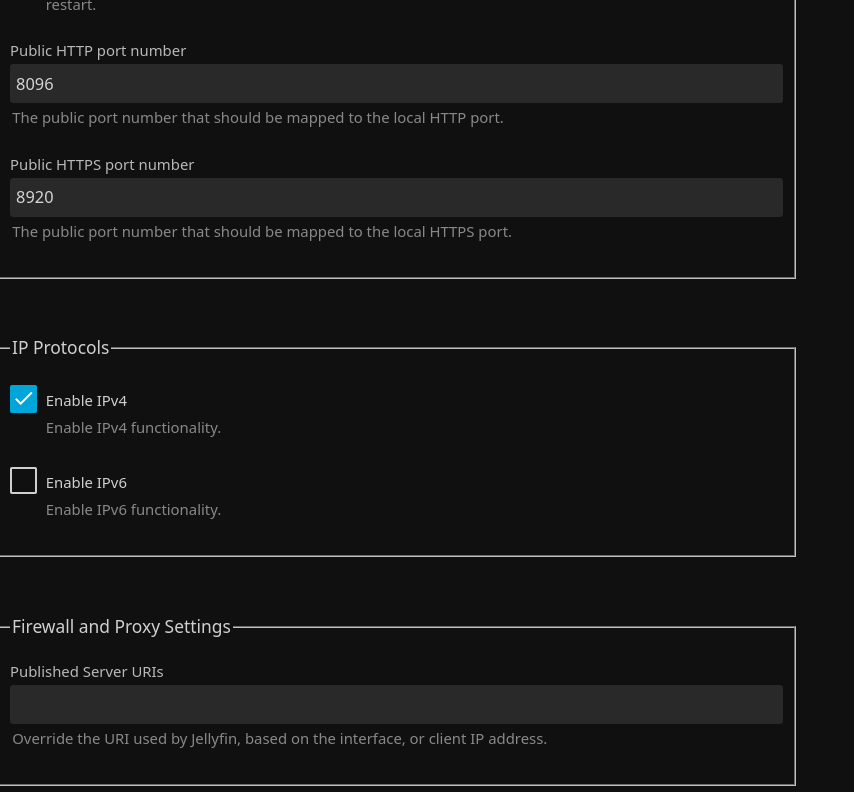Click the "Public HTTP port number" label

tap(98, 51)
